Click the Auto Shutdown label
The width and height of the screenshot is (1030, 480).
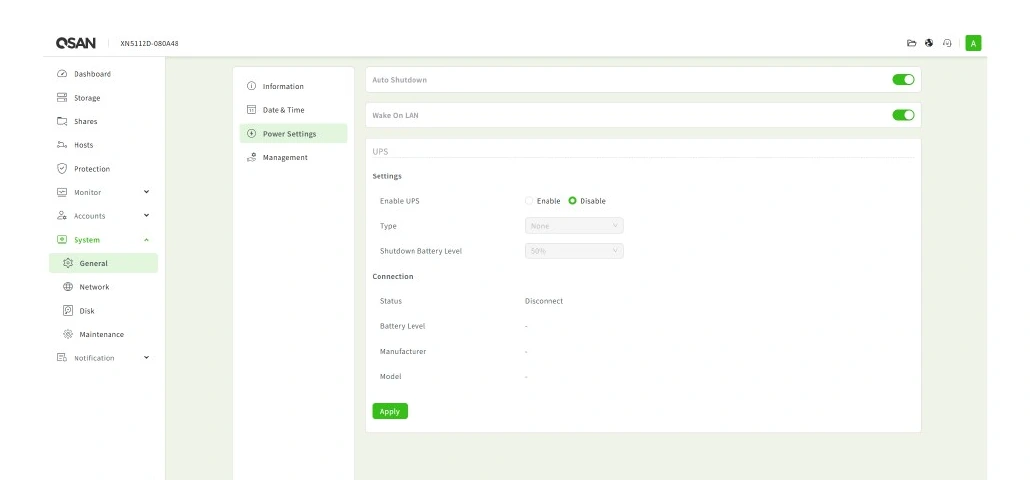click(399, 79)
